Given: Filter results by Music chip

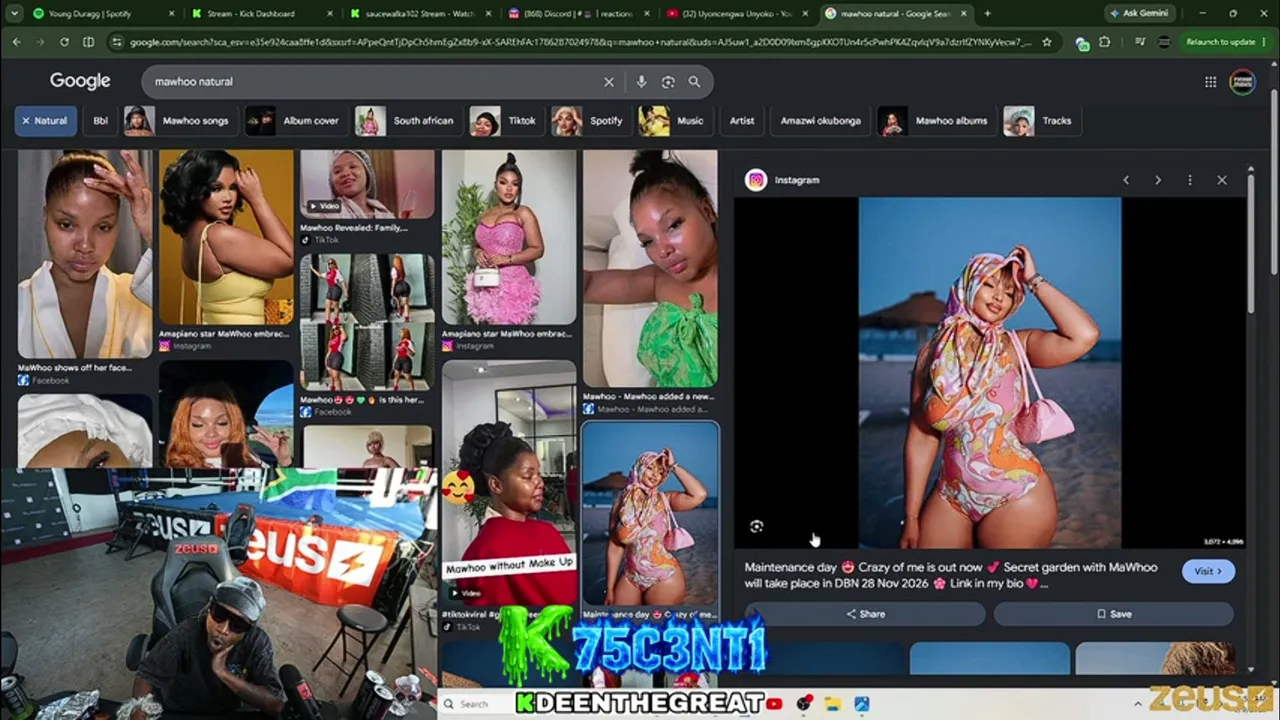Looking at the screenshot, I should (675, 121).
